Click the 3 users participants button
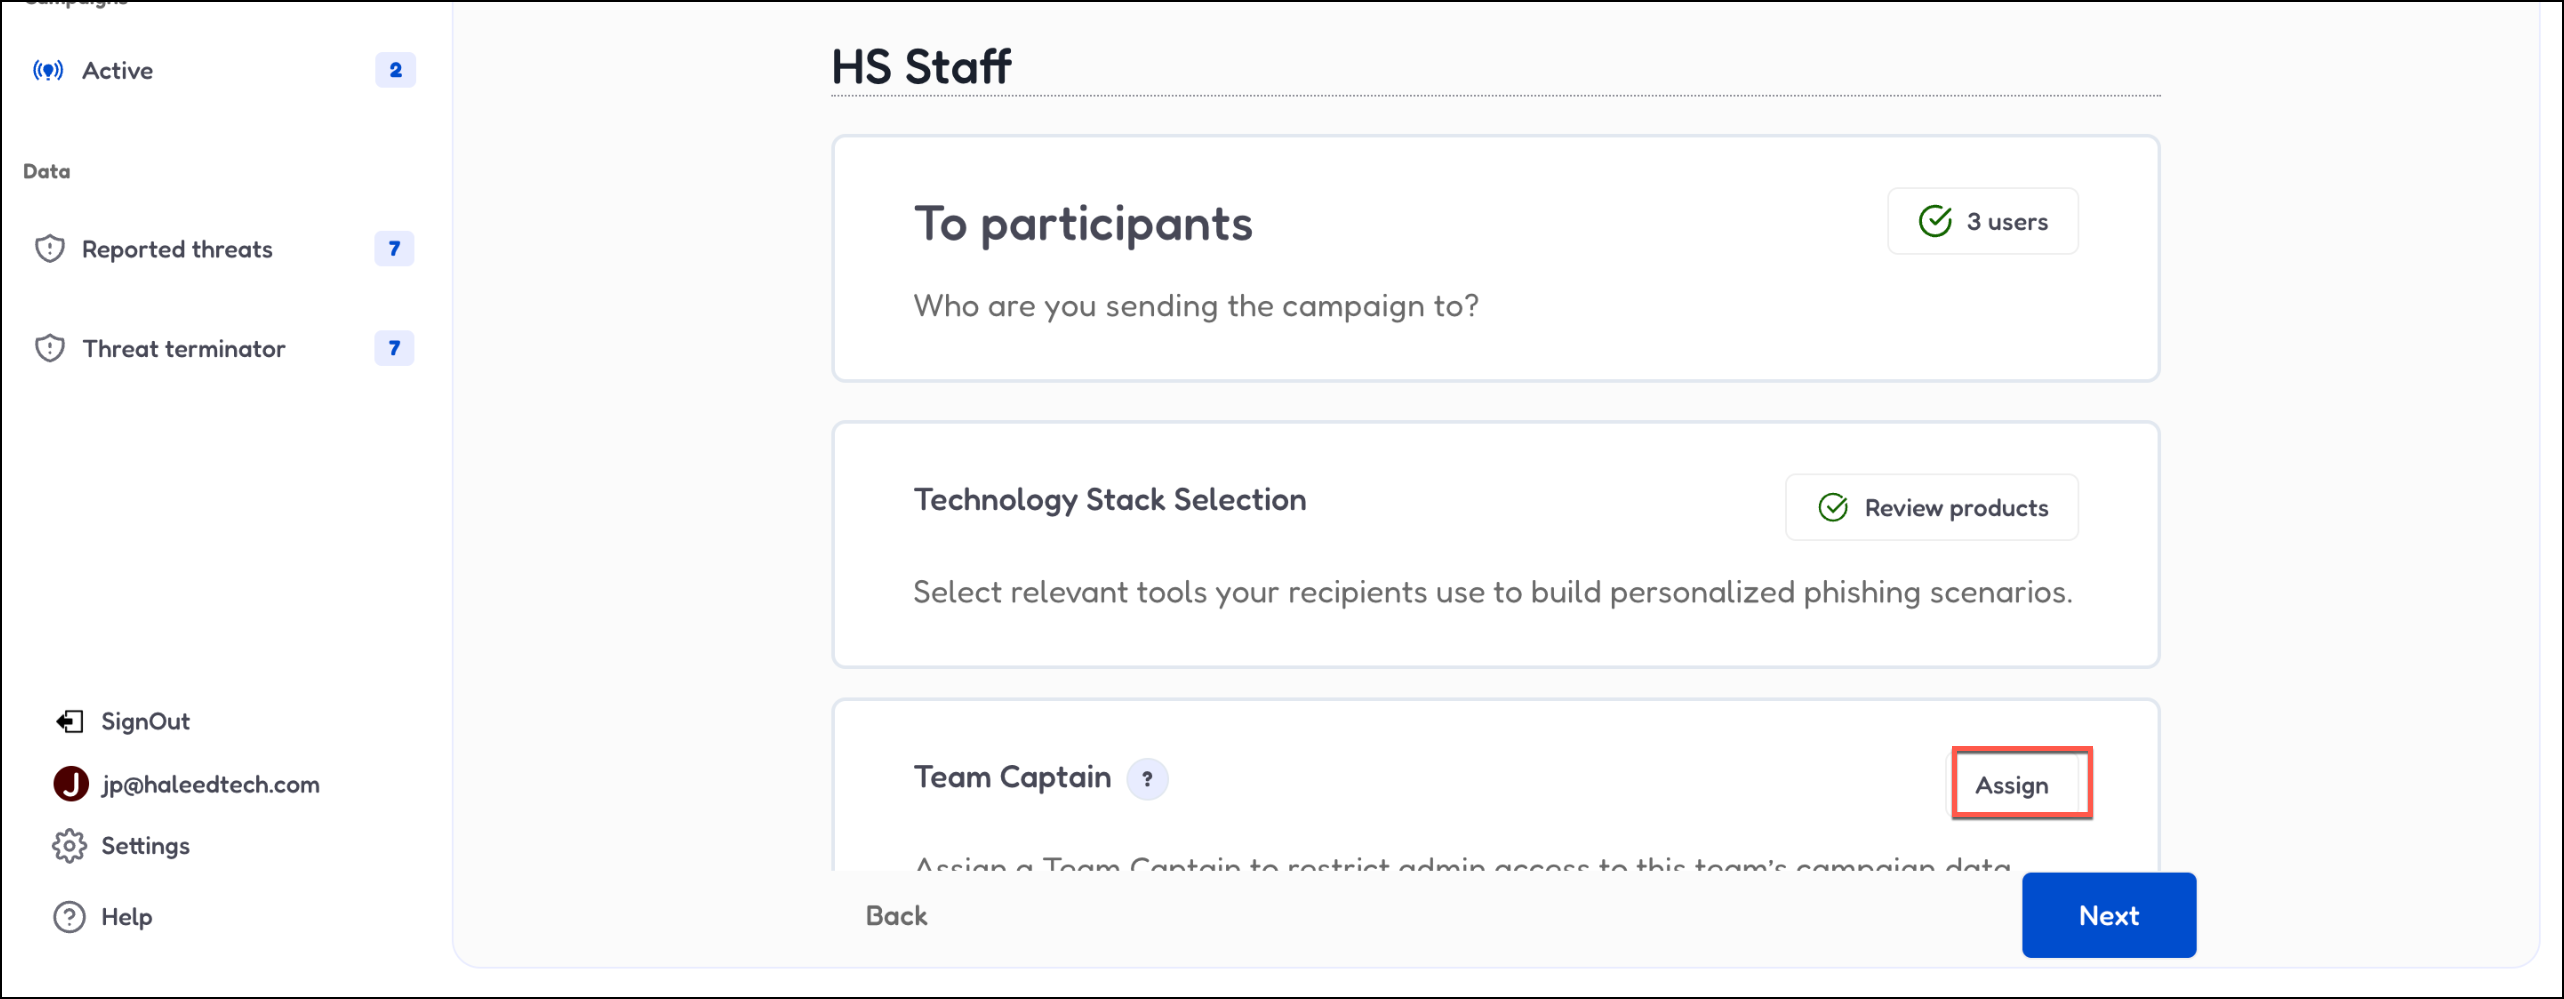The image size is (2564, 999). [1982, 221]
